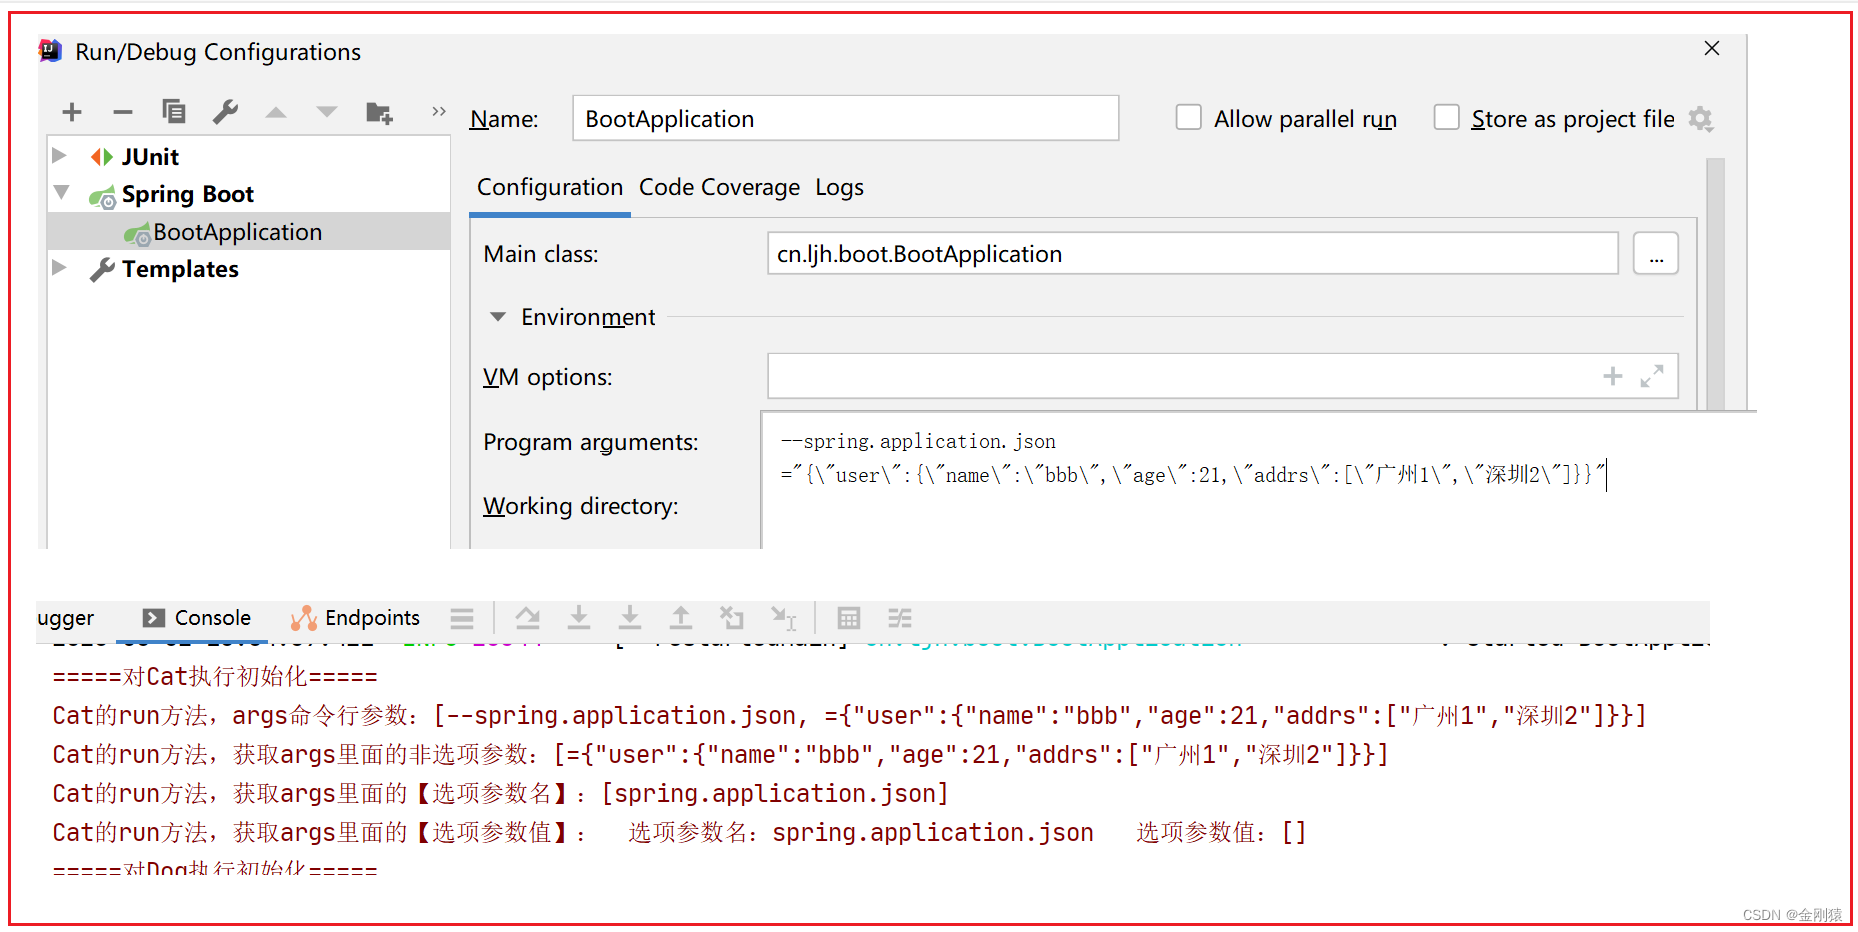The height and width of the screenshot is (932, 1858).
Task: Click Run to Cursor debugger icon
Action: pos(784,618)
